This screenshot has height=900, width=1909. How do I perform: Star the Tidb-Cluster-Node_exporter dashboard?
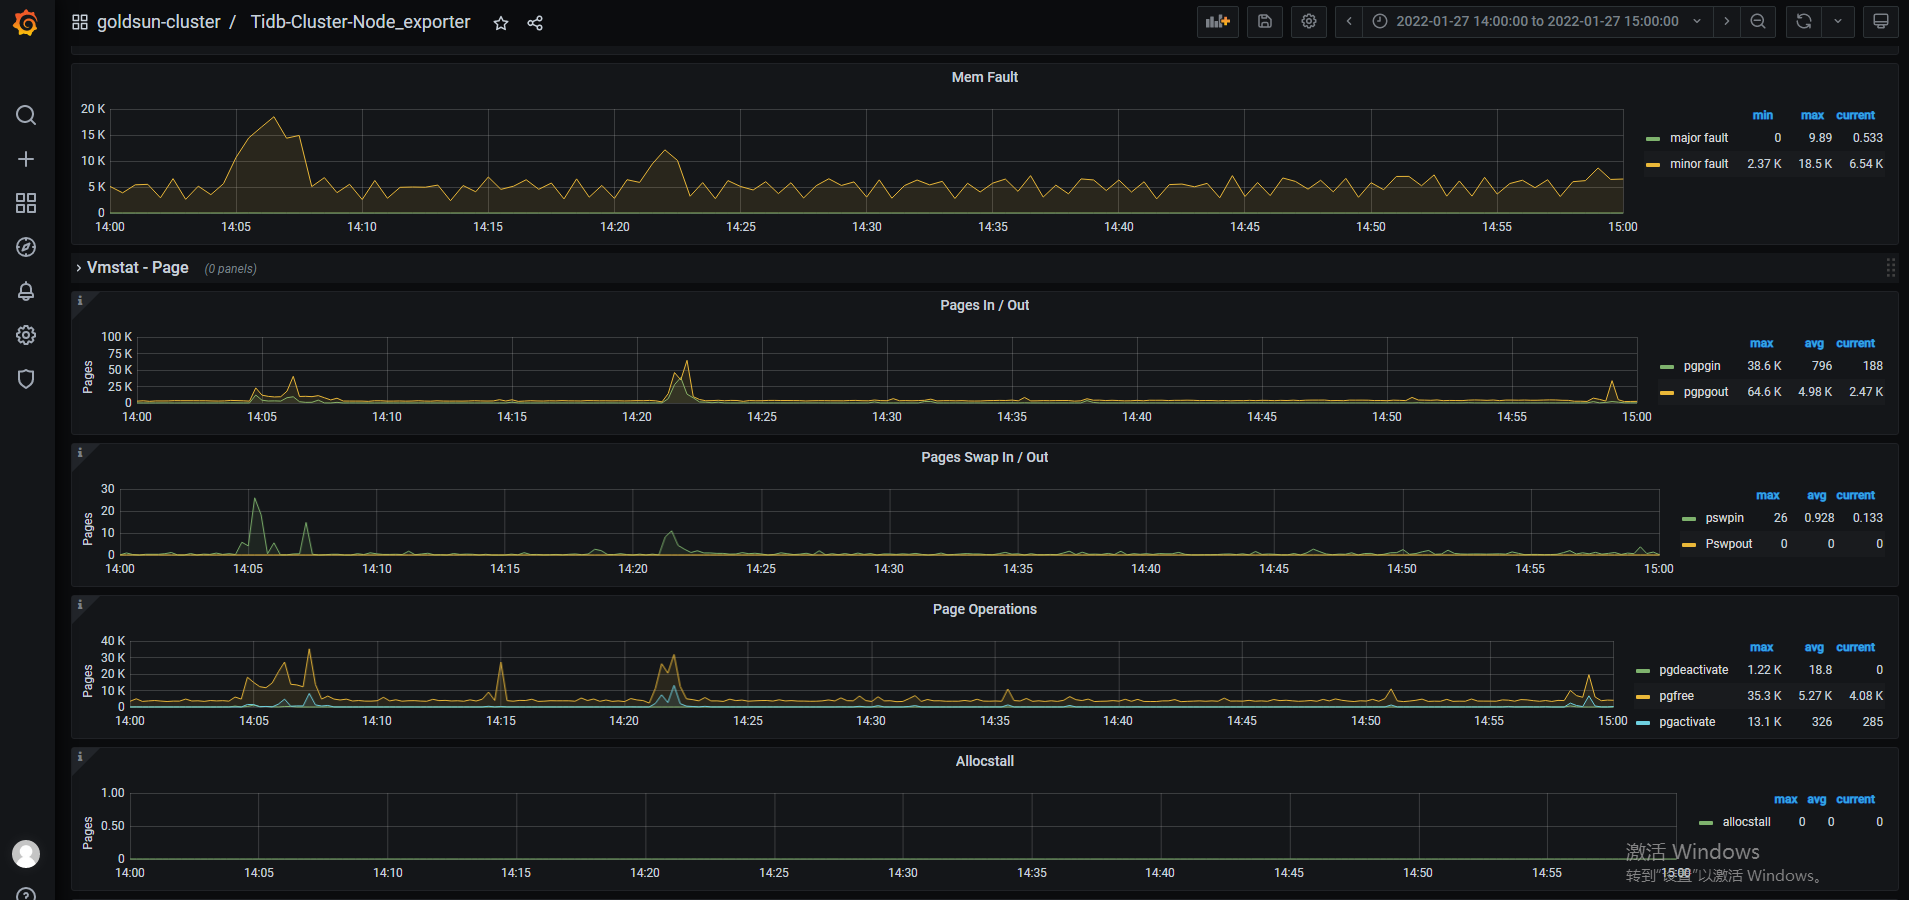tap(500, 22)
